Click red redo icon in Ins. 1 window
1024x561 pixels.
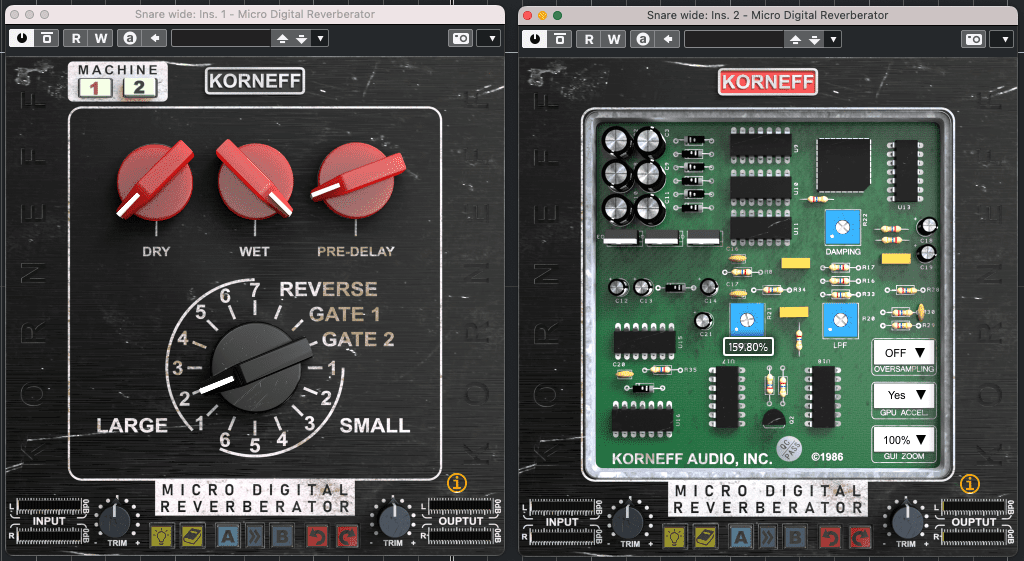click(347, 536)
